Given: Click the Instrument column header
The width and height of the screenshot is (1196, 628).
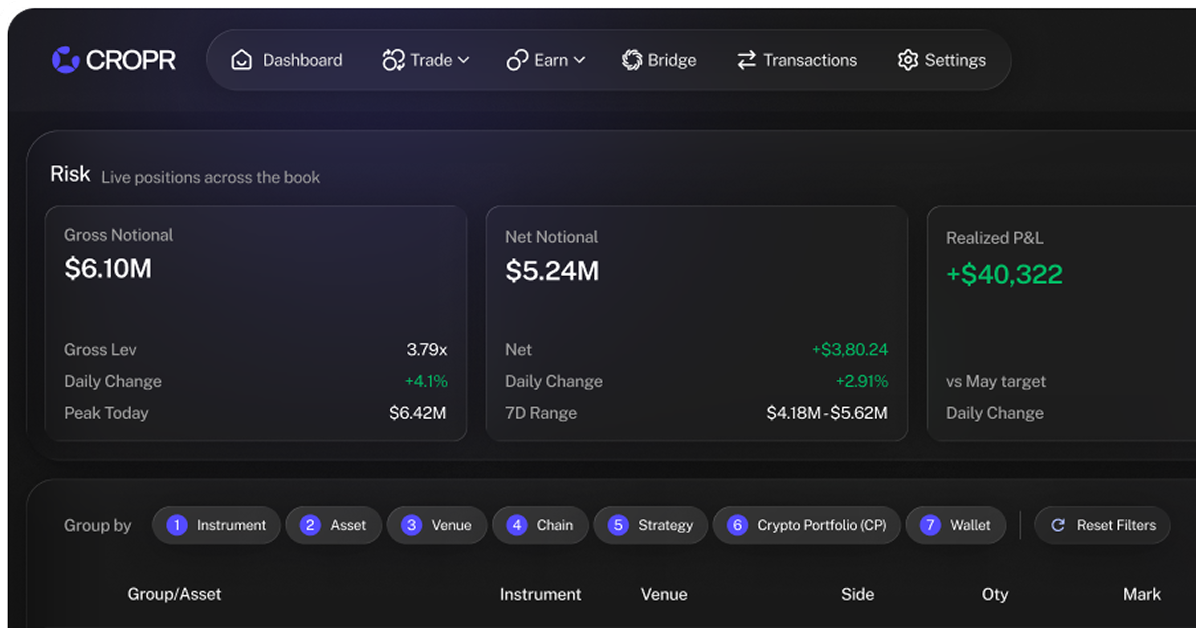Looking at the screenshot, I should [x=540, y=594].
